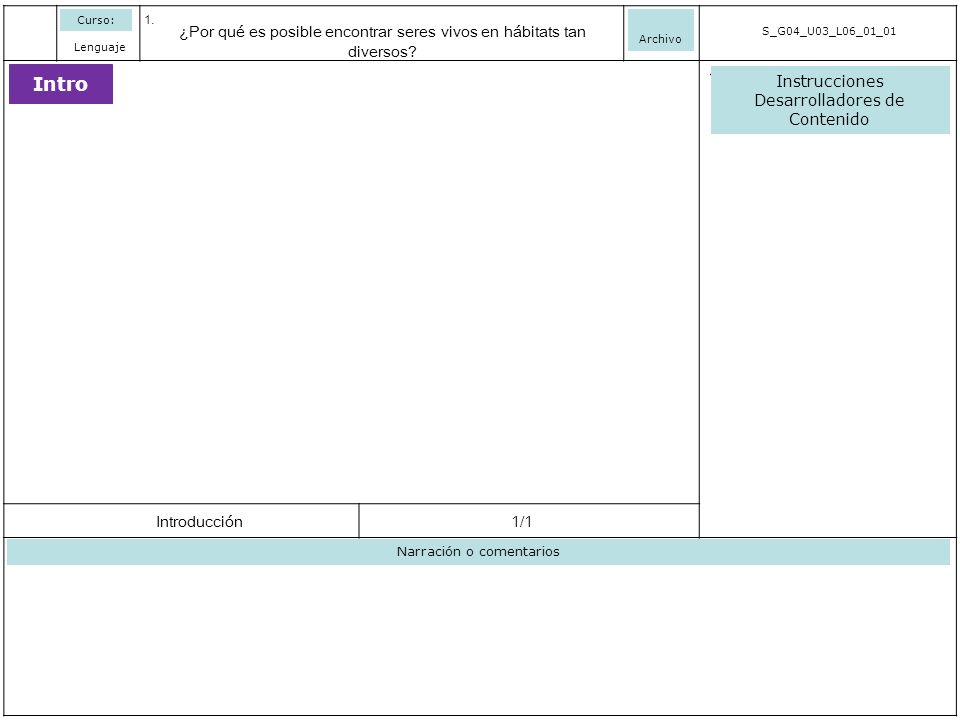
Task: Select the Introducción cell
Action: point(181,521)
